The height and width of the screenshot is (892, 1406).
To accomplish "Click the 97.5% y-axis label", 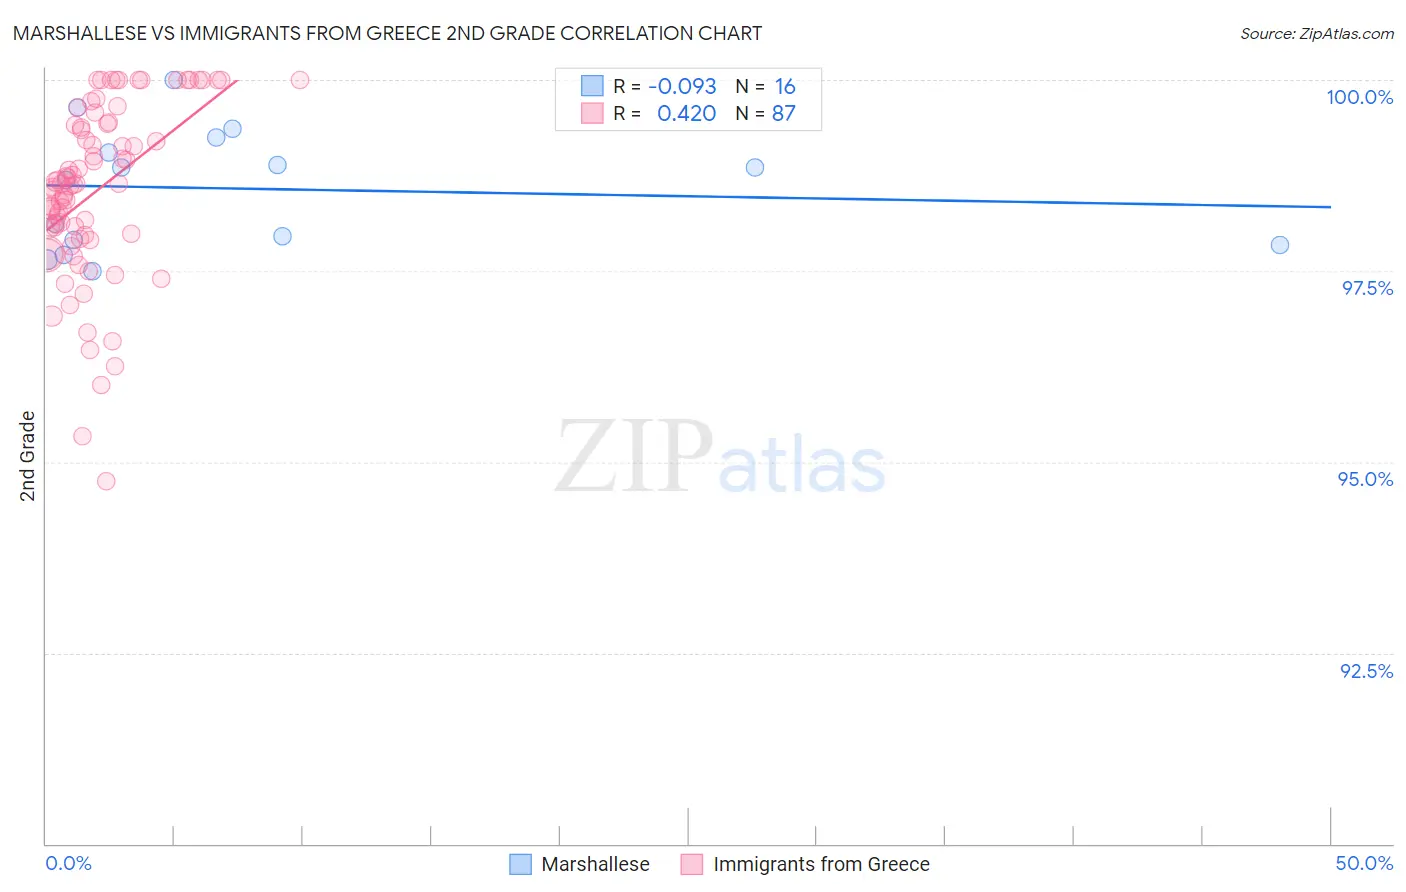I will tap(1367, 288).
